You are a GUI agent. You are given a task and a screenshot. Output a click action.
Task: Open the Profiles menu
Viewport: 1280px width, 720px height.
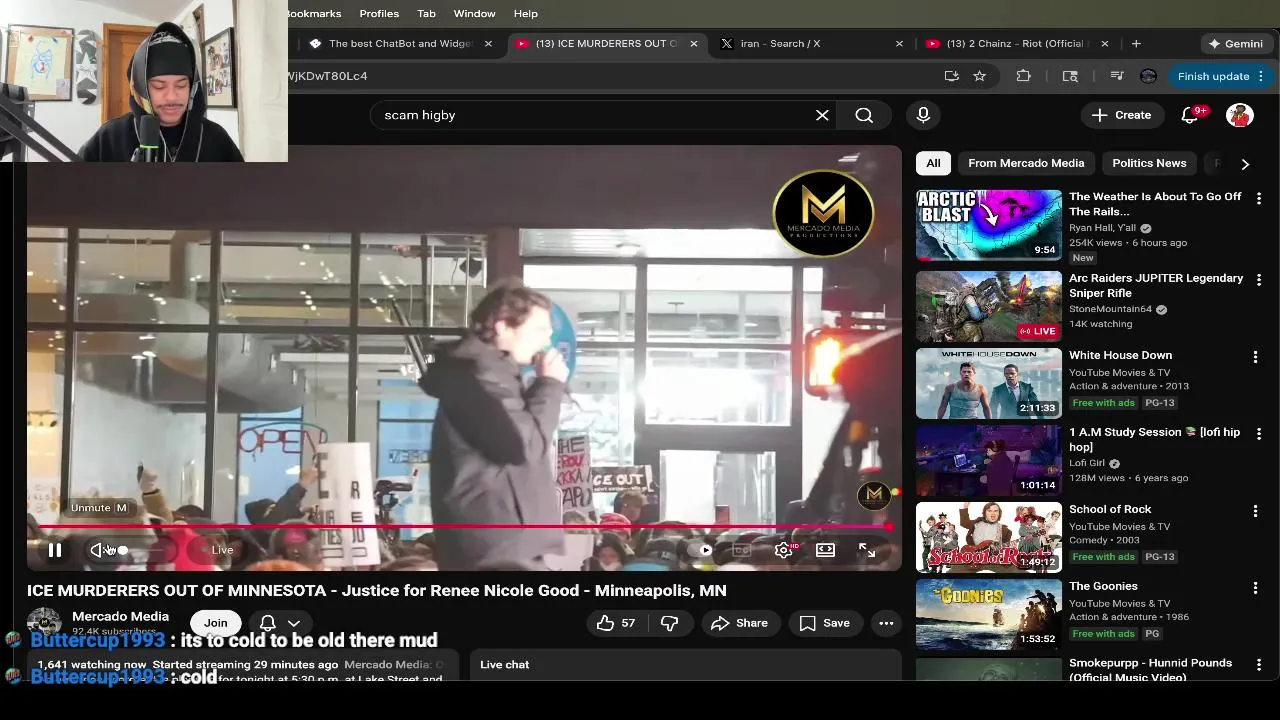379,14
